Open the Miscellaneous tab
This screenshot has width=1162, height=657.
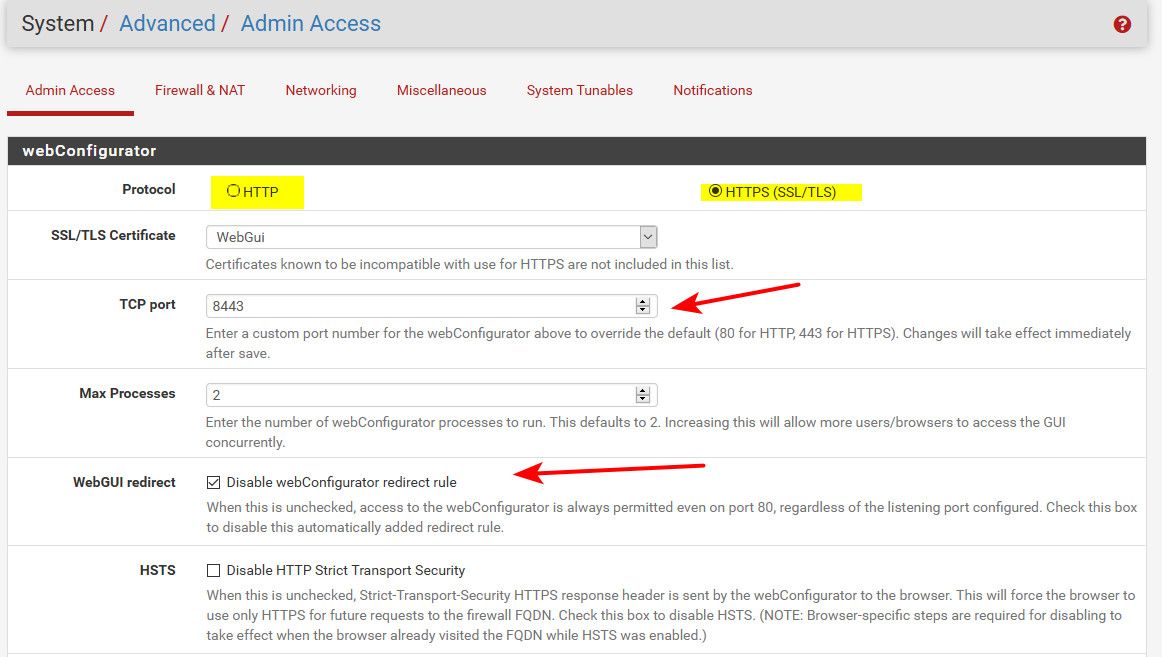[442, 90]
